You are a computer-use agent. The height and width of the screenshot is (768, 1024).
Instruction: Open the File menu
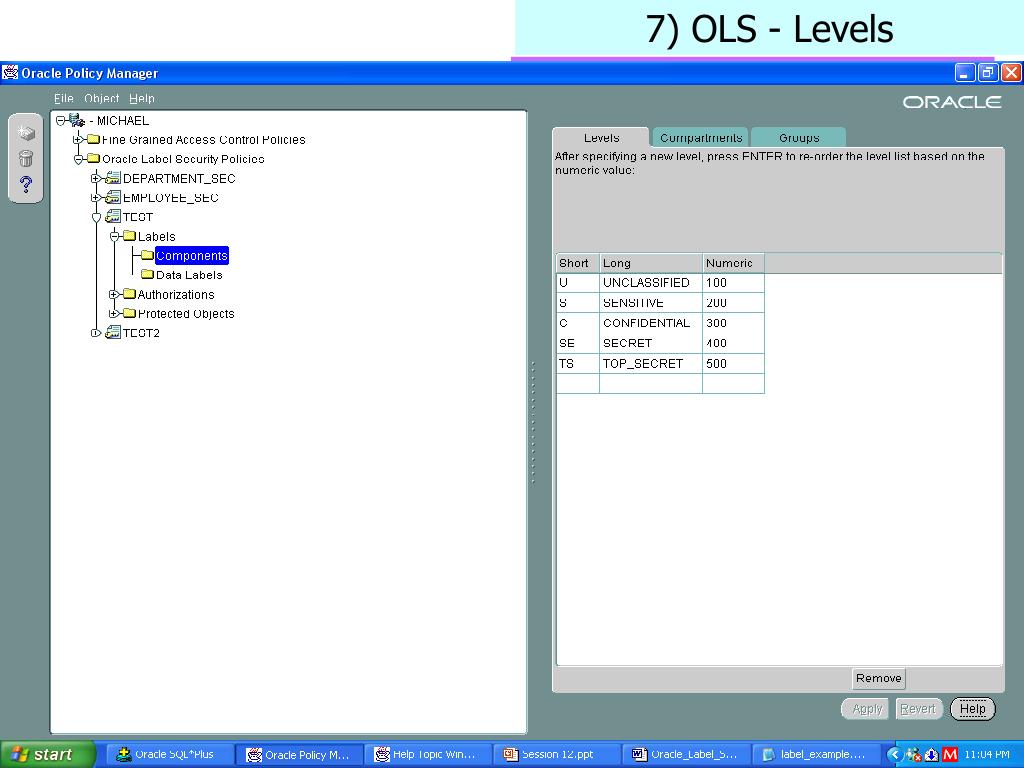click(x=63, y=99)
